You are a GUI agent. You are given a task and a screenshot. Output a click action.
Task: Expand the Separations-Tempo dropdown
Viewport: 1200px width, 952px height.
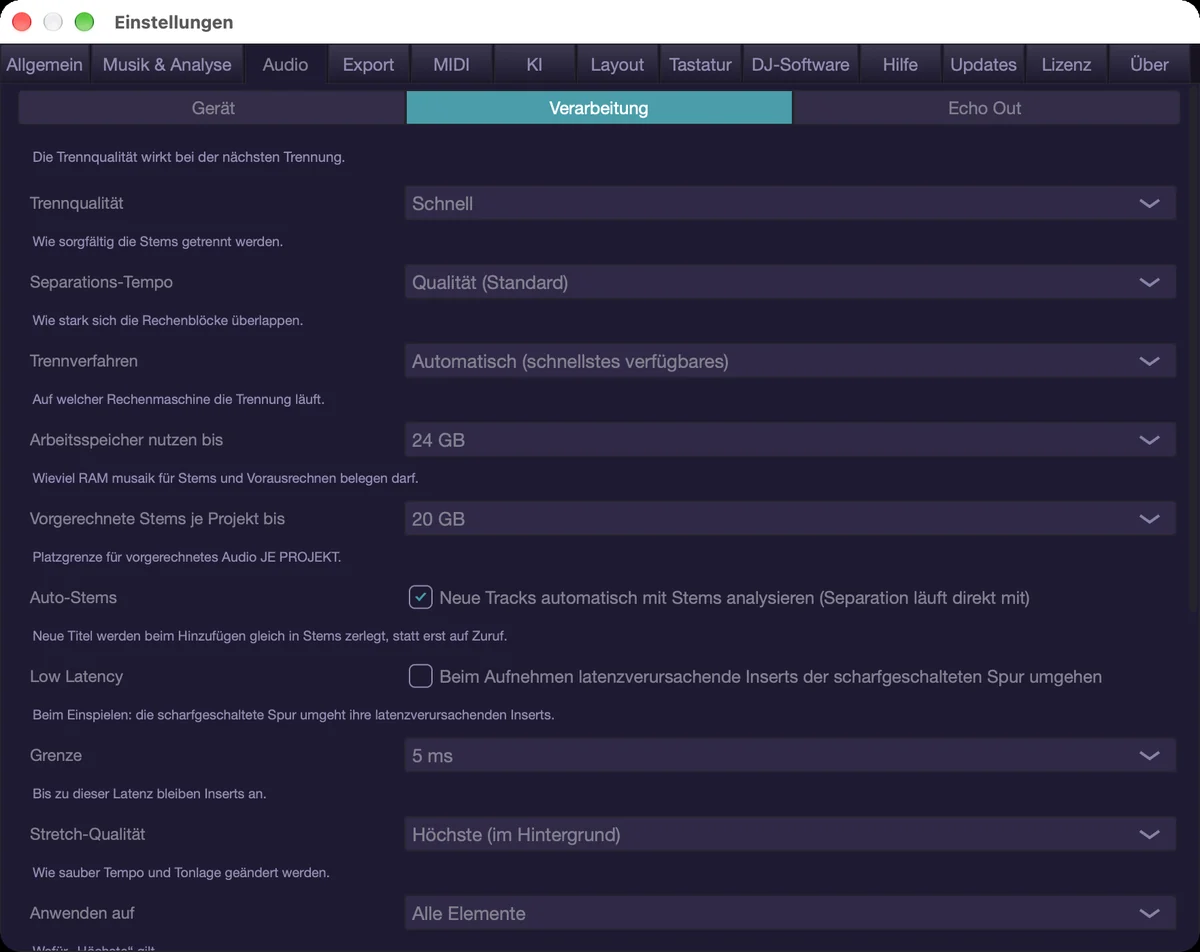[790, 282]
